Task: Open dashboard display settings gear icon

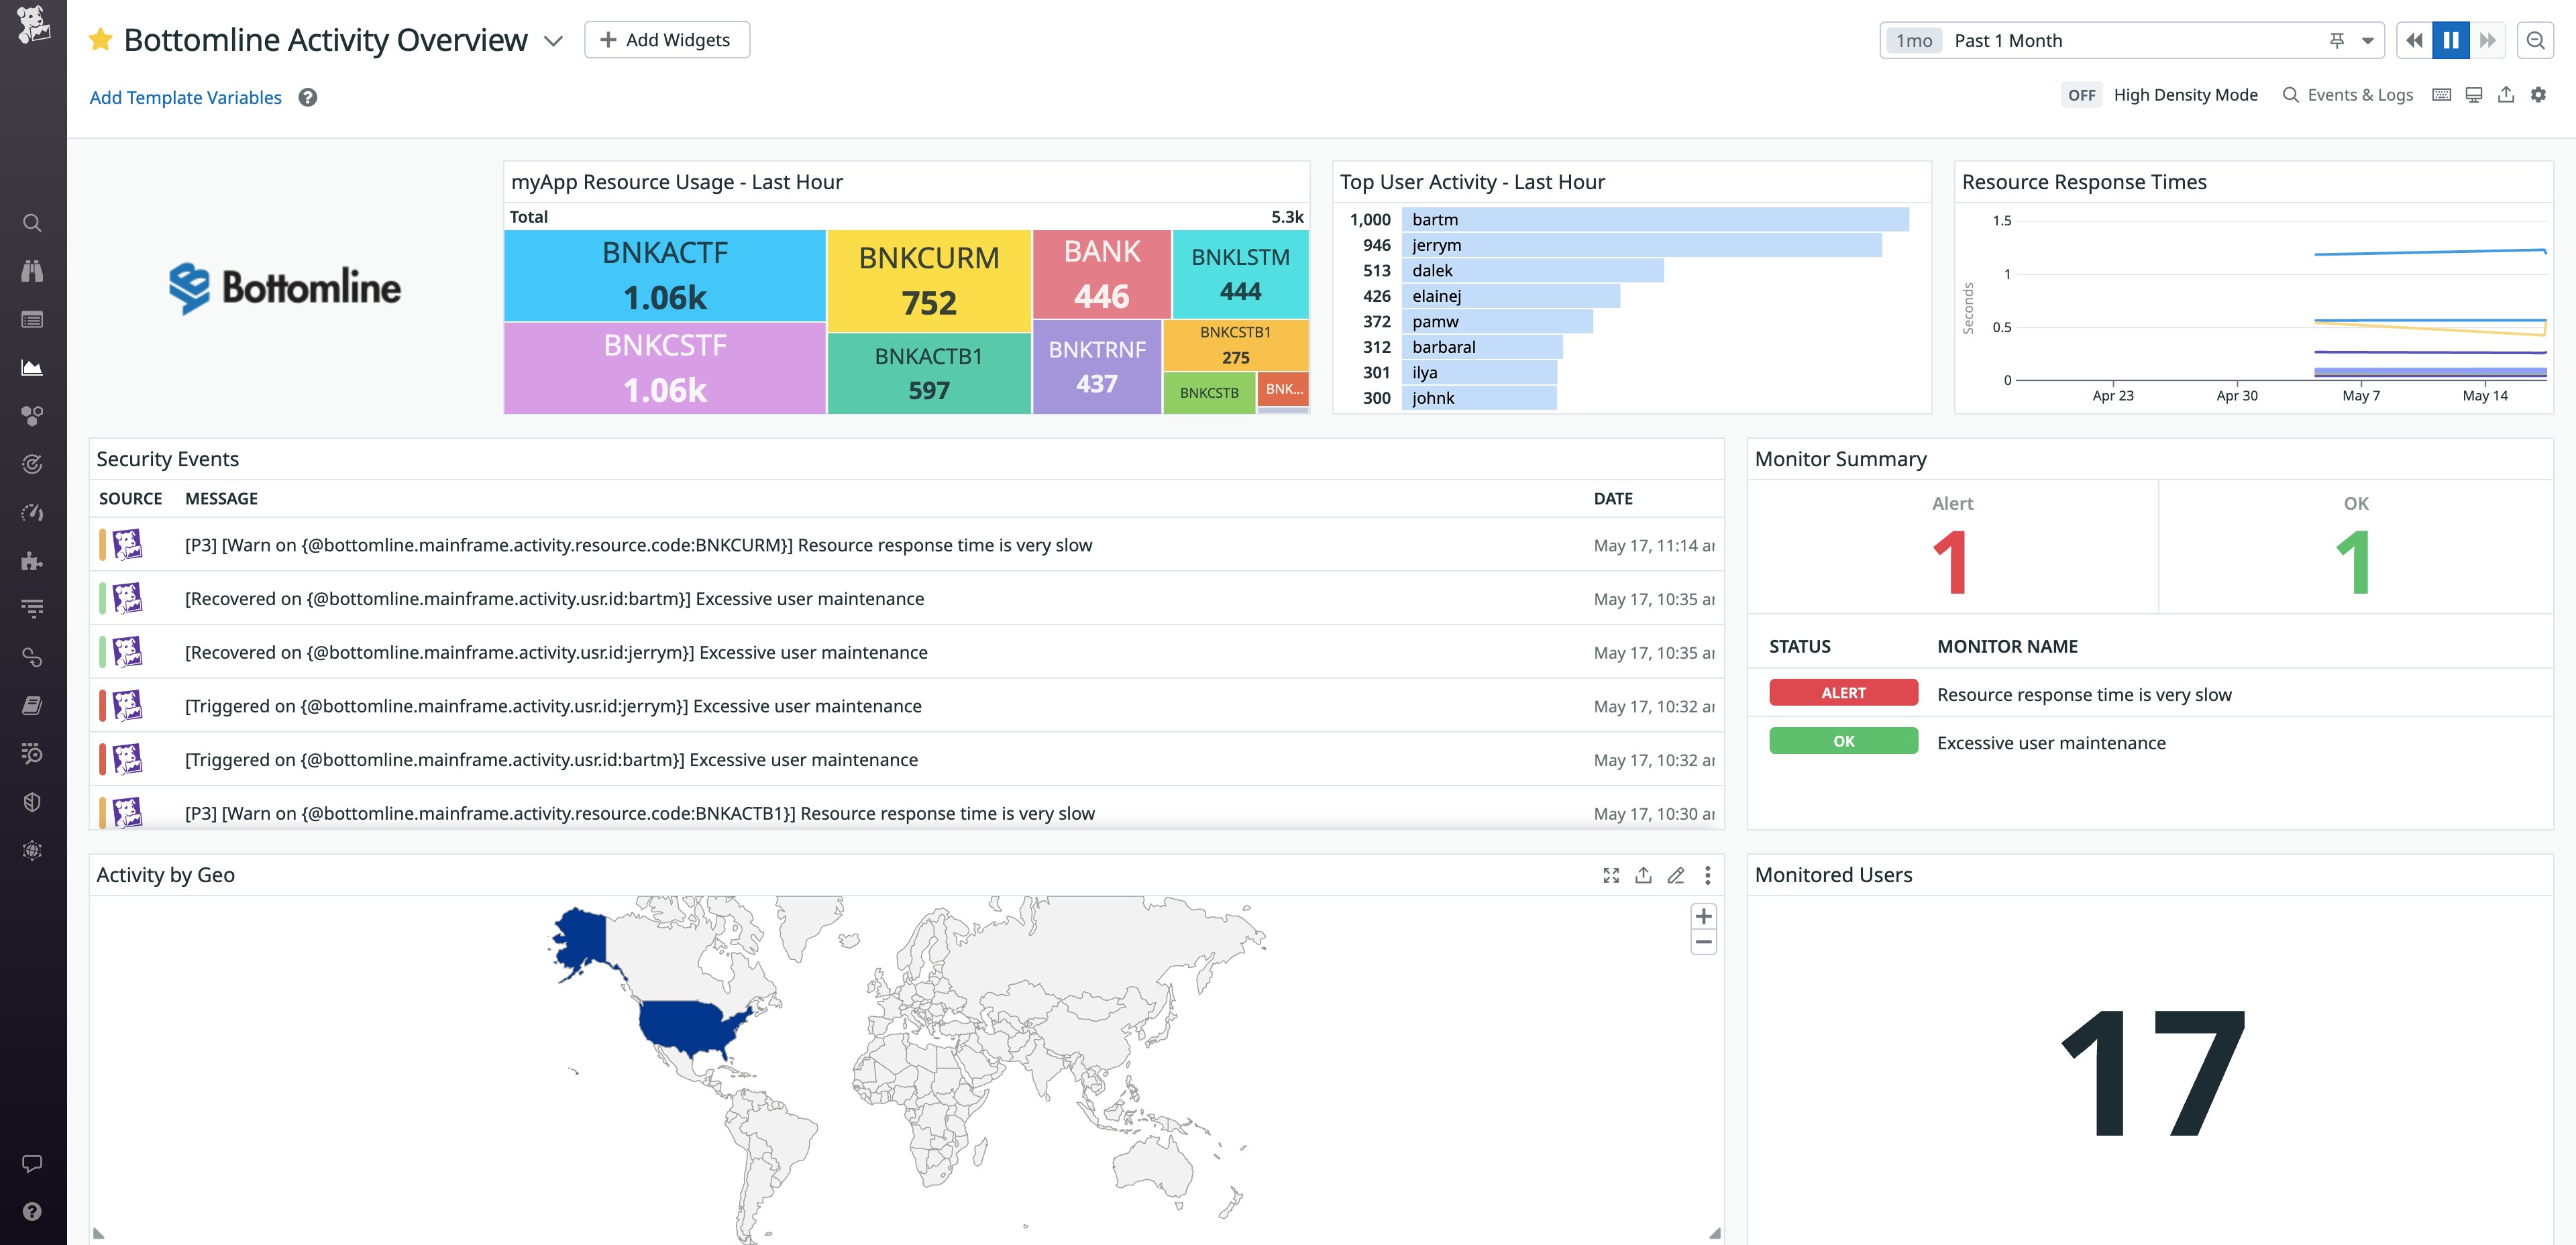Action: (2540, 94)
